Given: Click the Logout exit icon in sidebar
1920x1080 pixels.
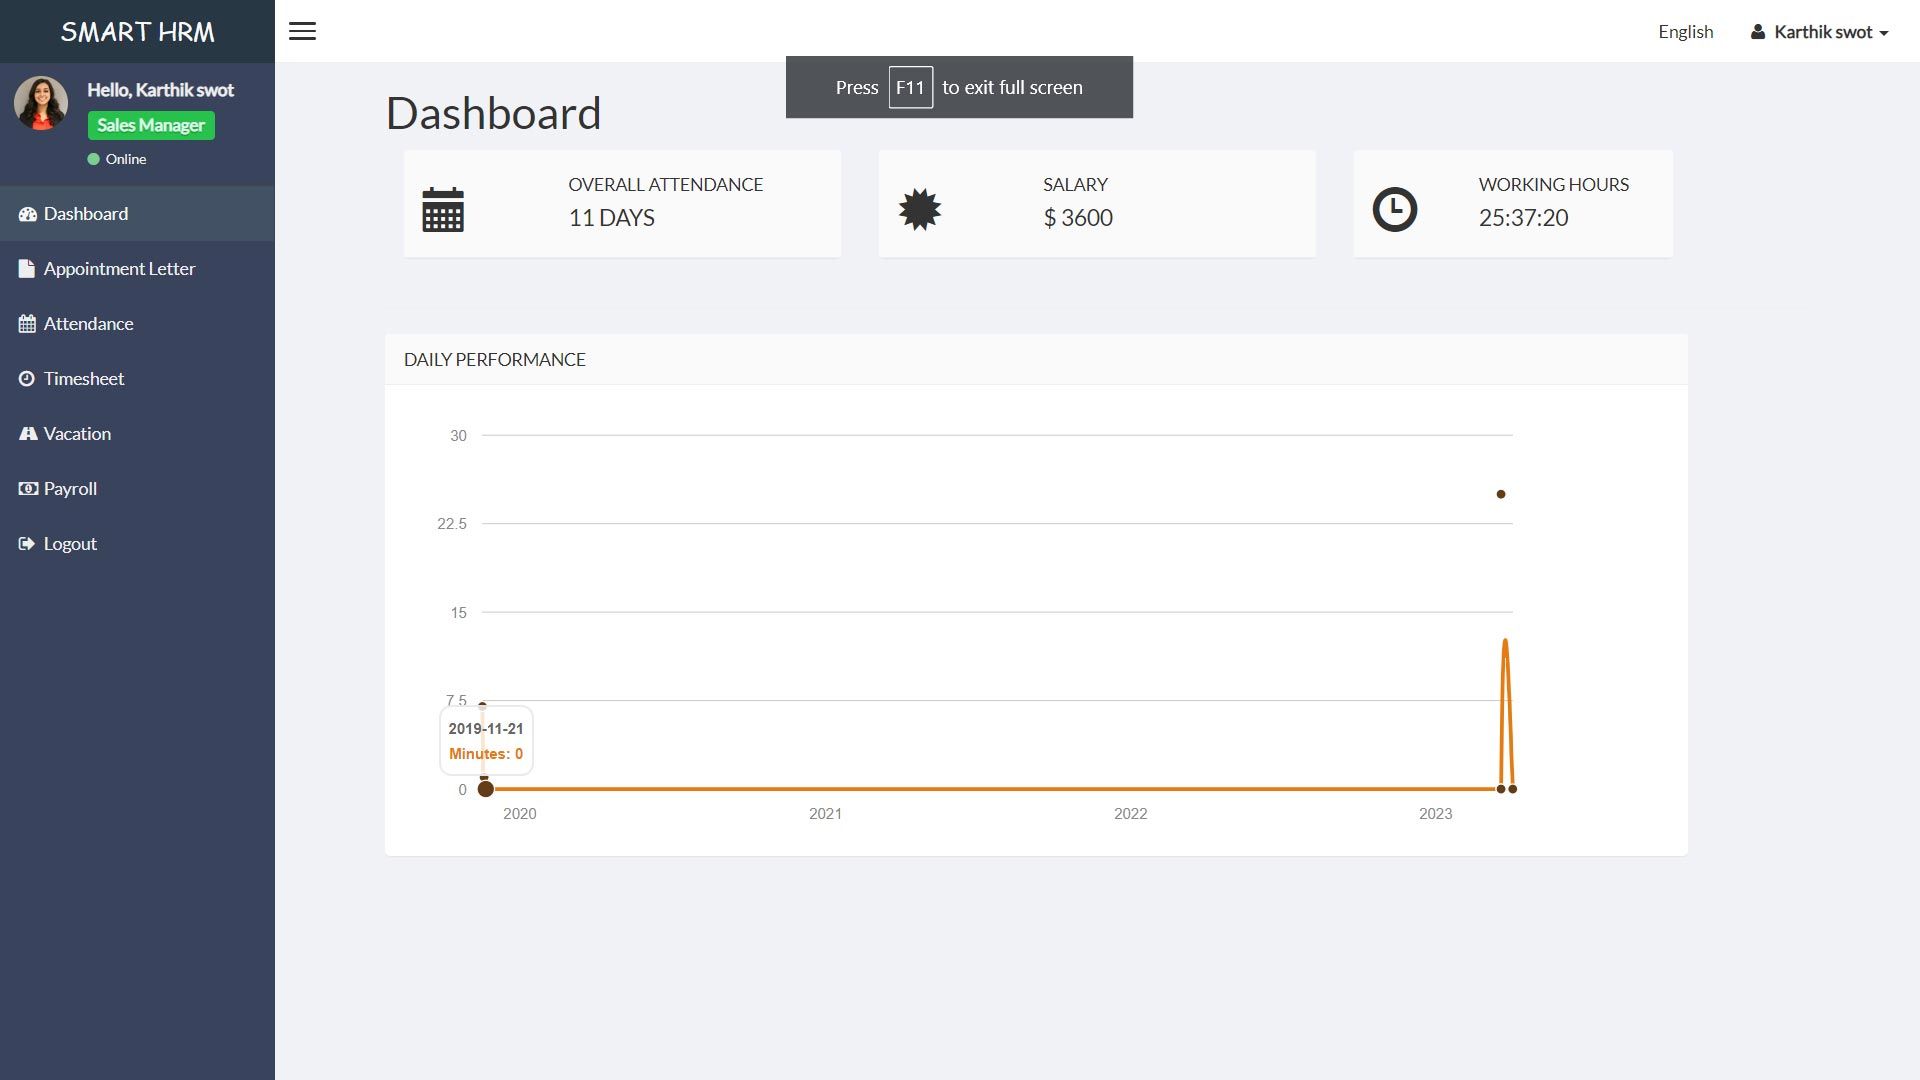Looking at the screenshot, I should 27,544.
